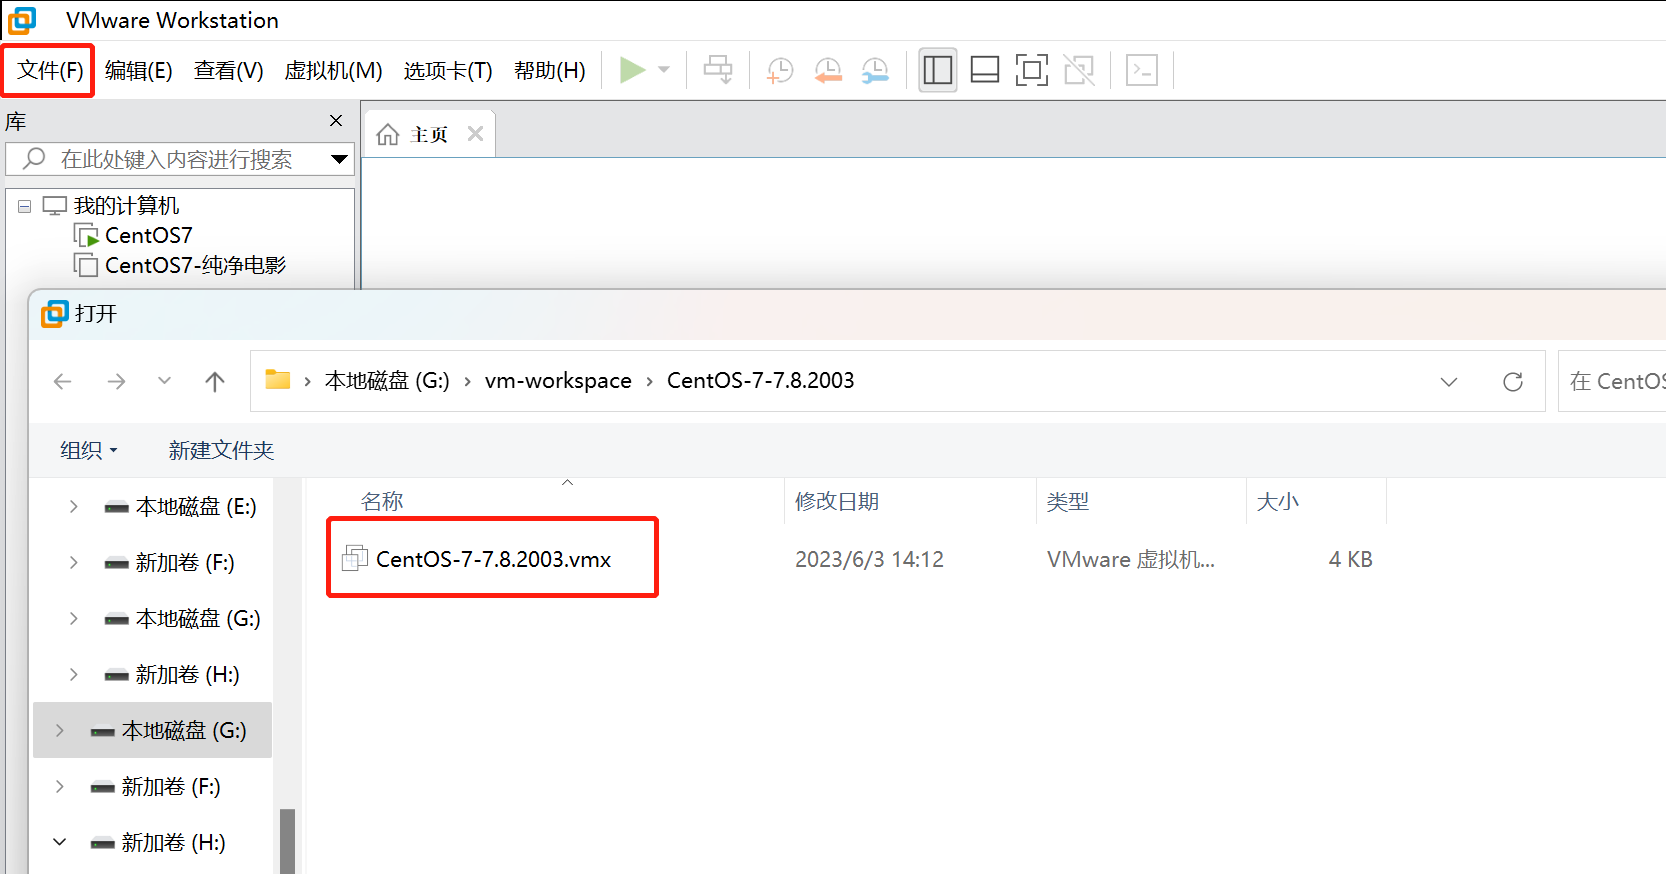1666x874 pixels.
Task: Expand the address bar history dropdown
Action: click(1449, 382)
